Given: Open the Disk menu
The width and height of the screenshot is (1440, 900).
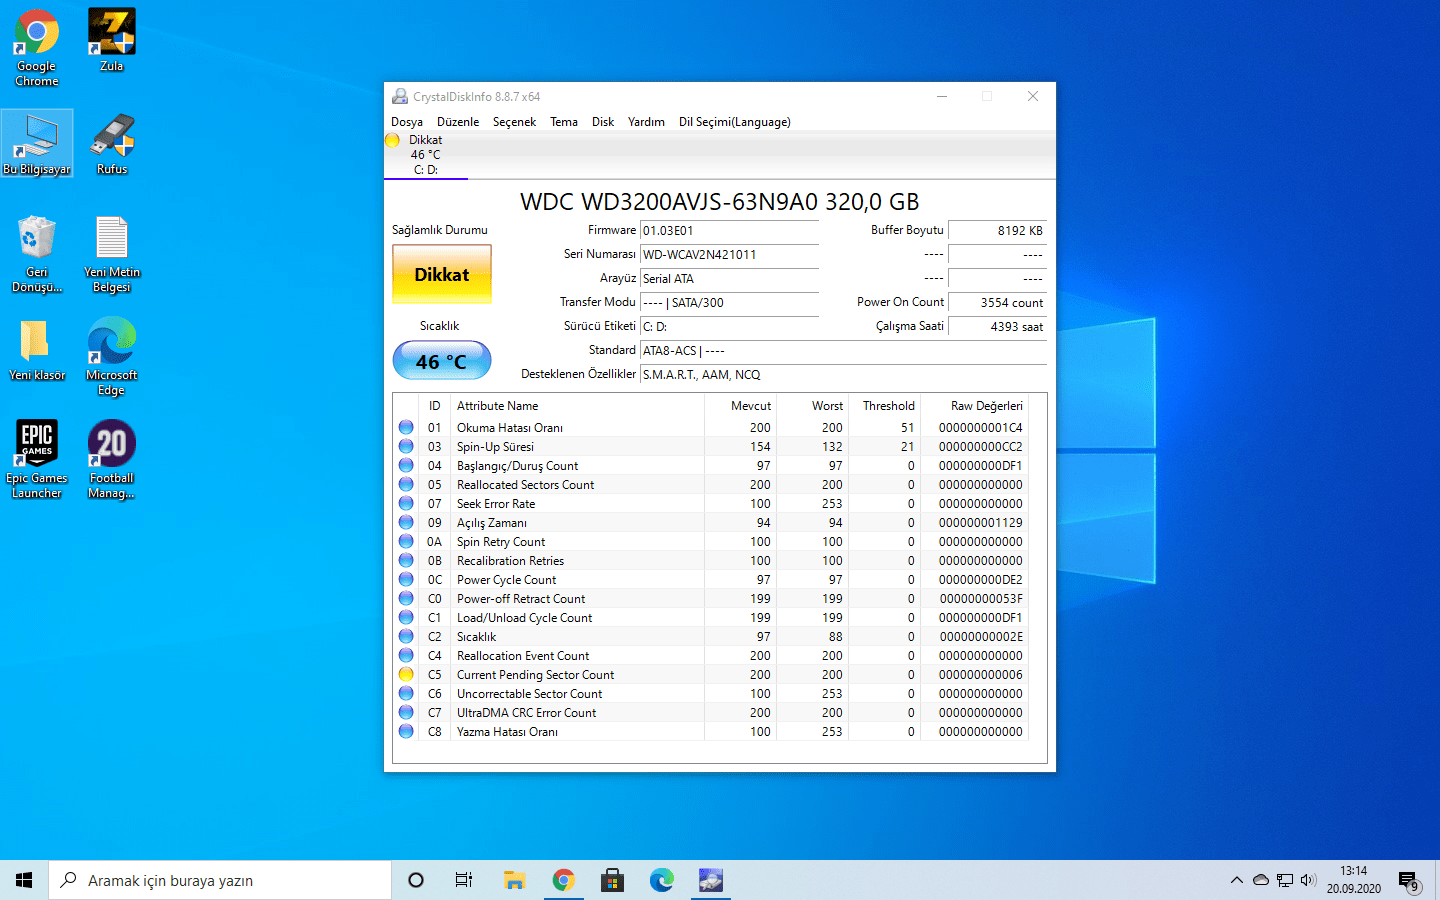Looking at the screenshot, I should [602, 122].
